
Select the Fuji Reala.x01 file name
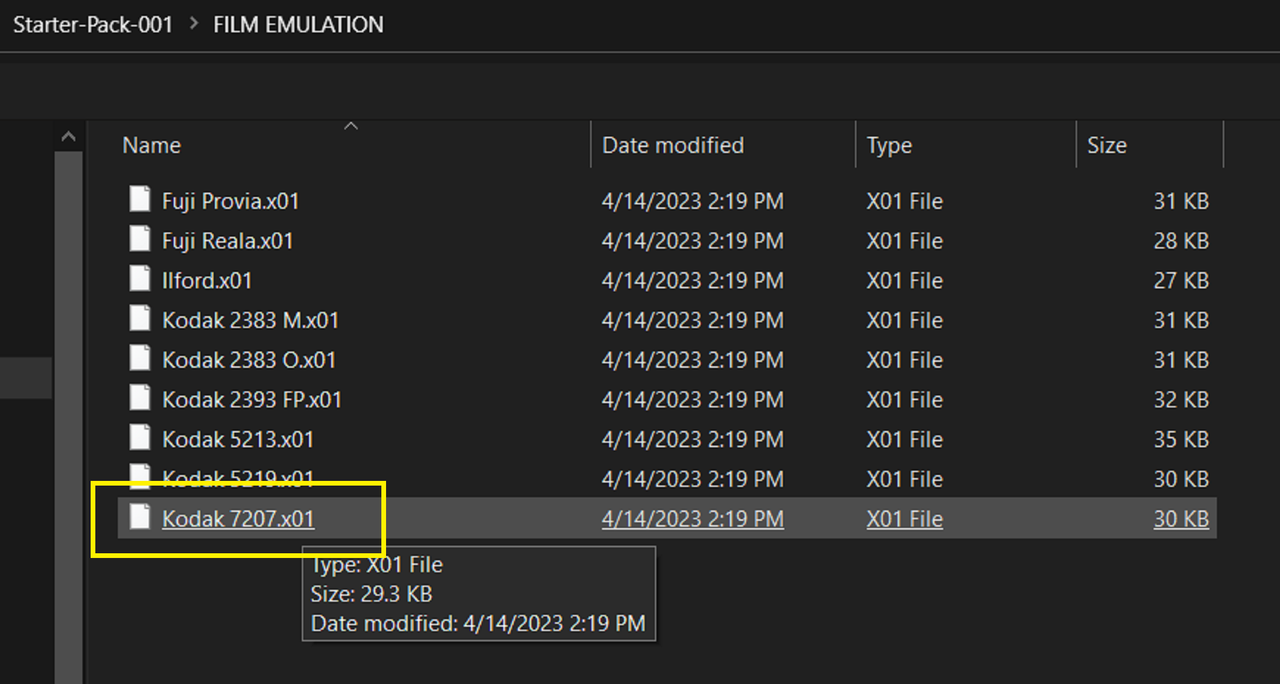227,241
